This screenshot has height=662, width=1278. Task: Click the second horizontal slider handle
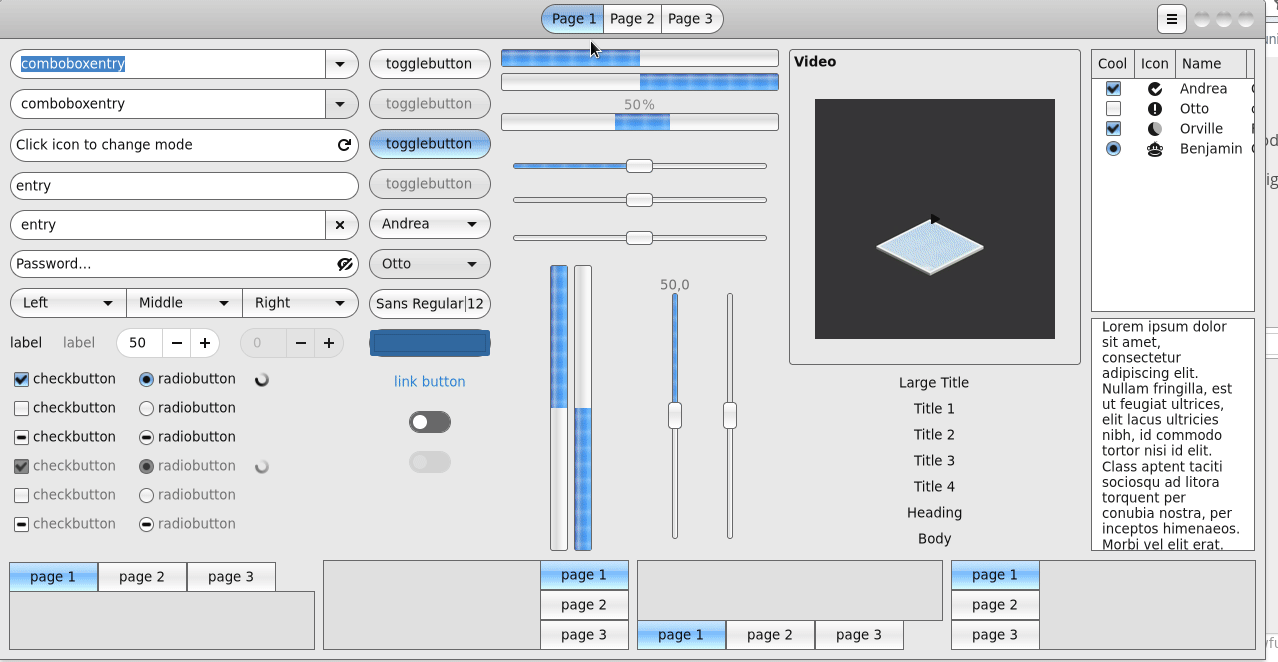click(639, 200)
